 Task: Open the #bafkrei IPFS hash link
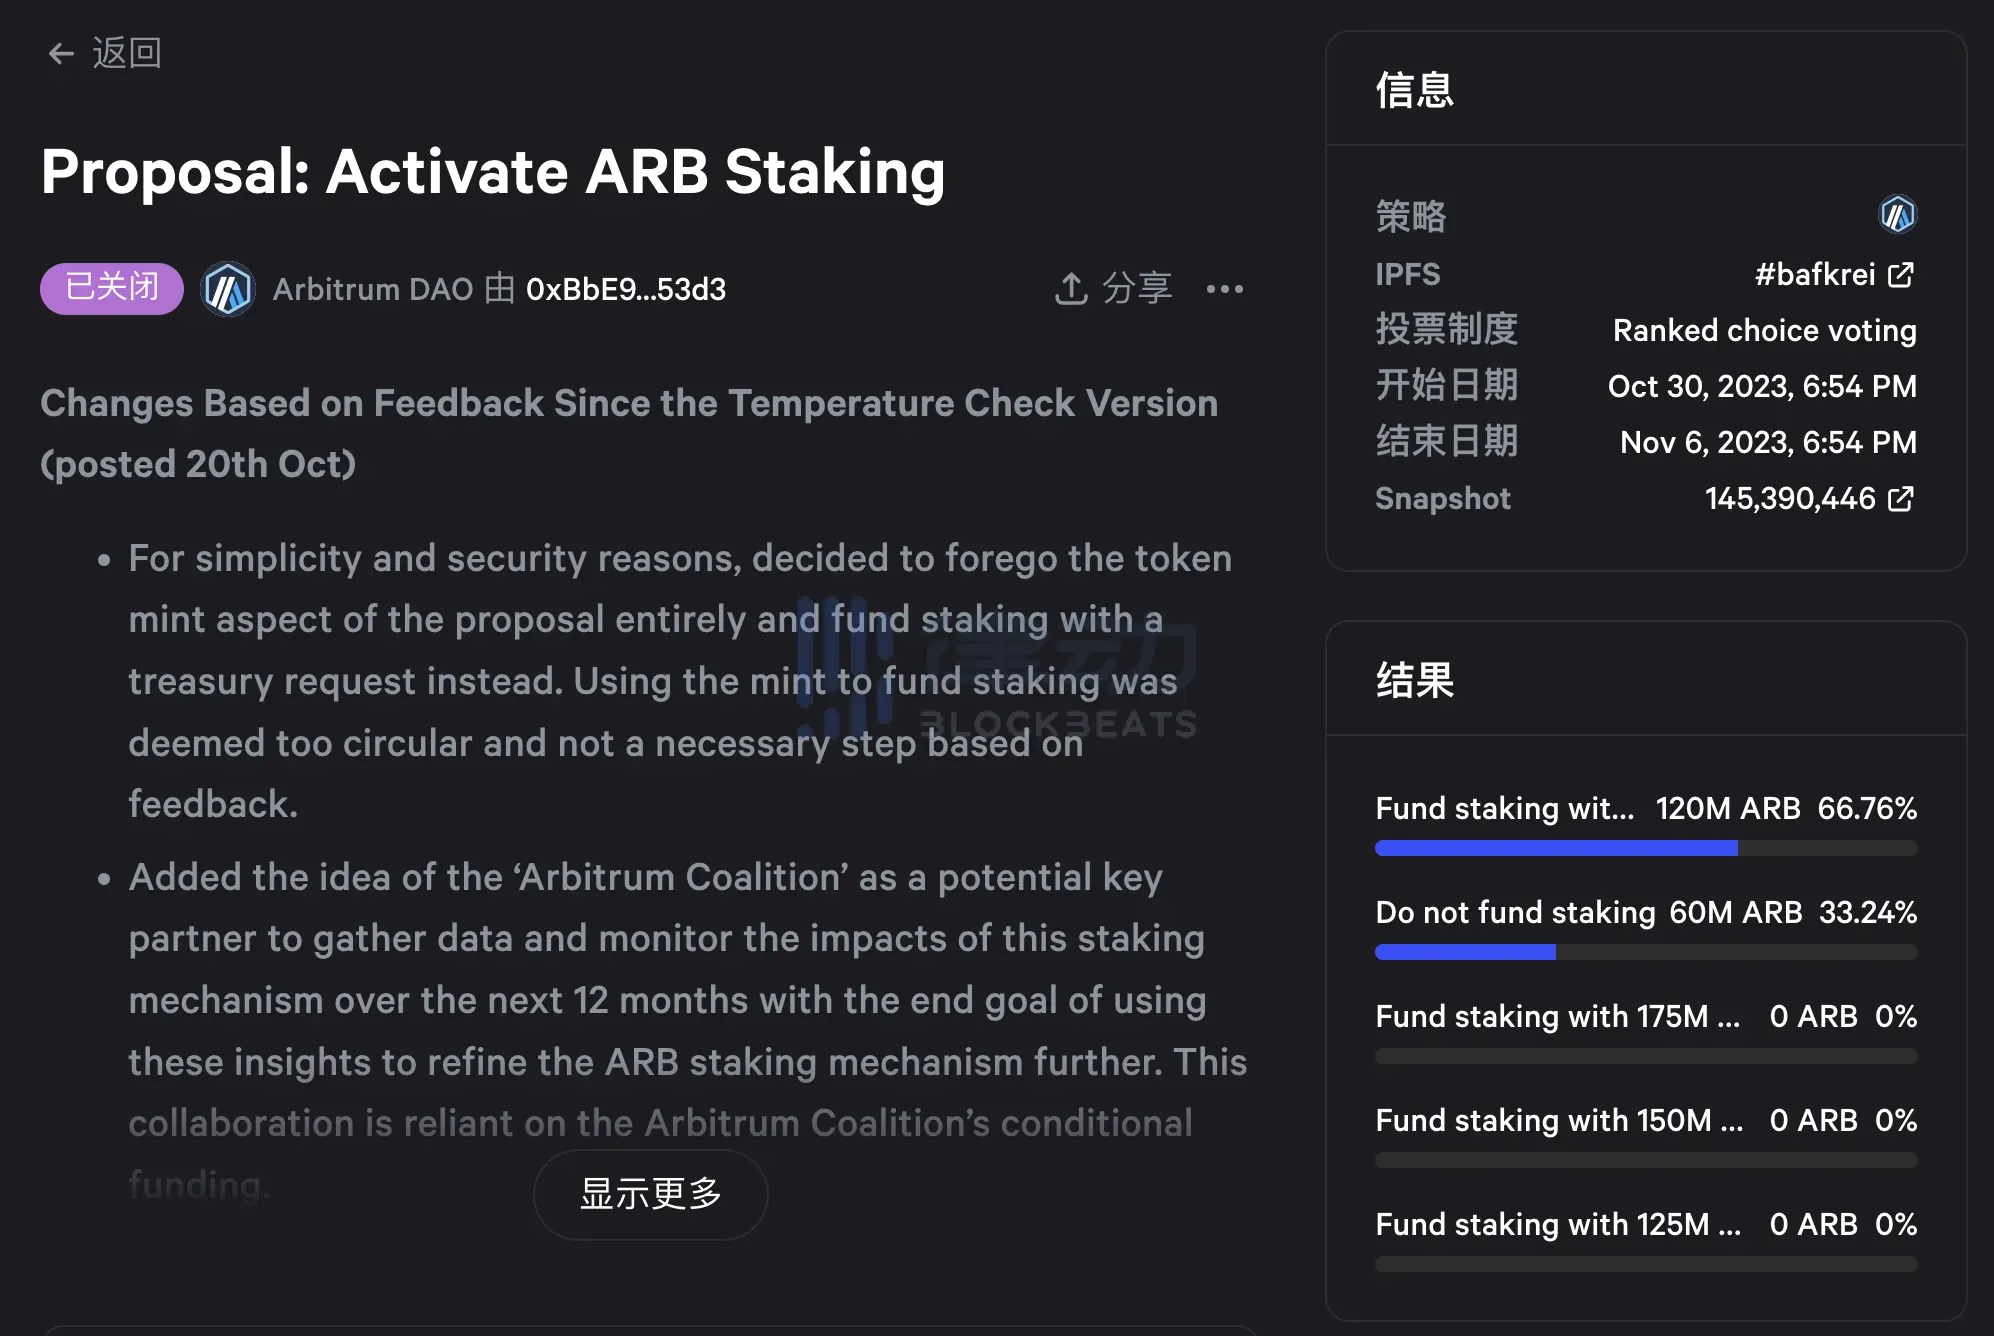(x=1814, y=274)
